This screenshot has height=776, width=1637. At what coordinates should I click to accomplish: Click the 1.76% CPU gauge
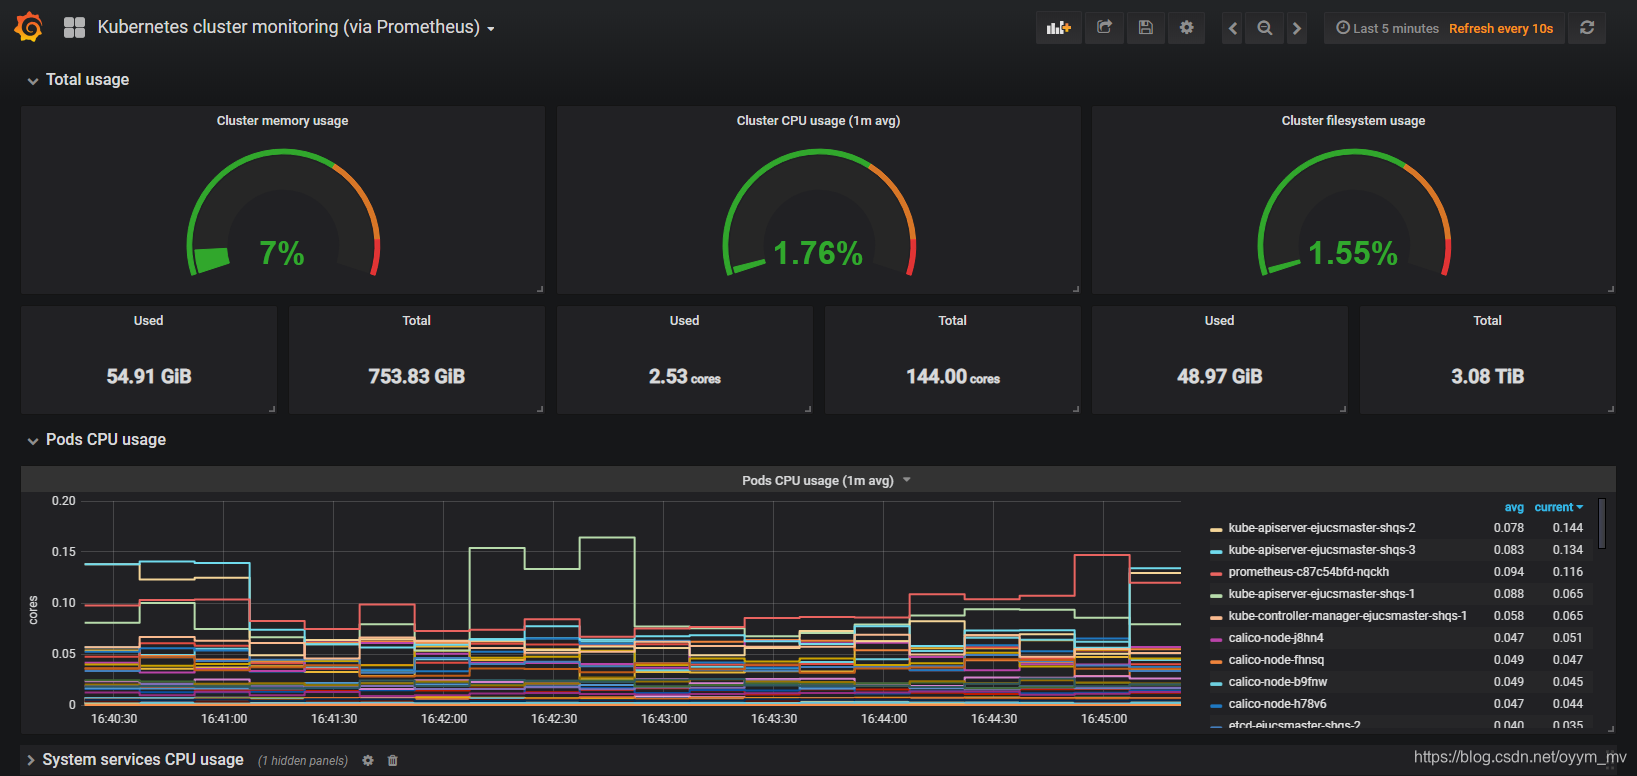click(818, 213)
